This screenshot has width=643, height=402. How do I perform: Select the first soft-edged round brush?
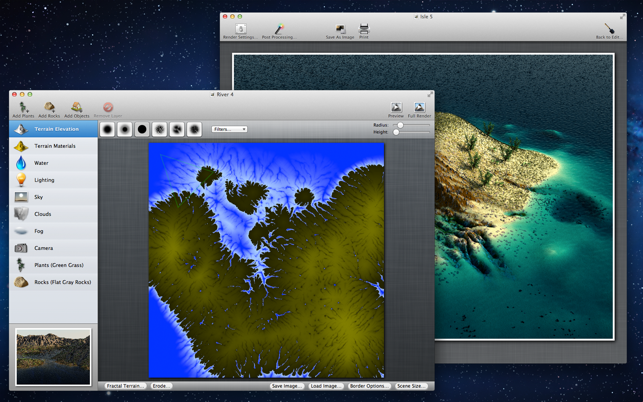[x=107, y=129]
